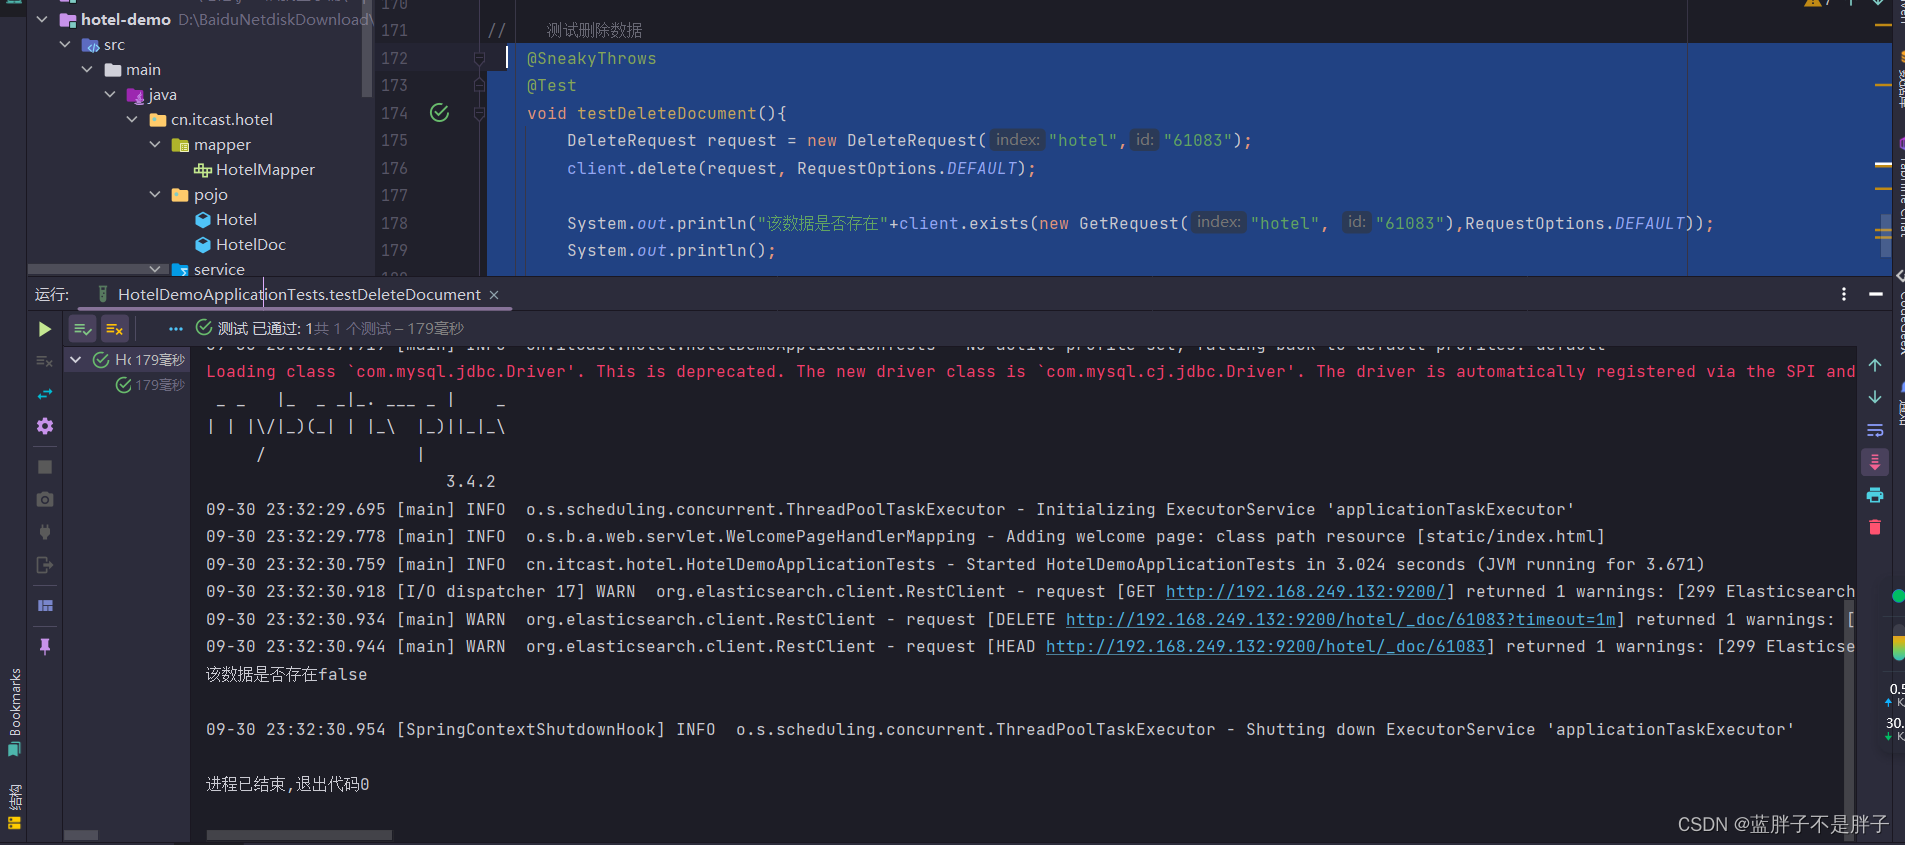This screenshot has width=1905, height=845.
Task: Toggle scroll to end of console
Action: tap(1875, 462)
